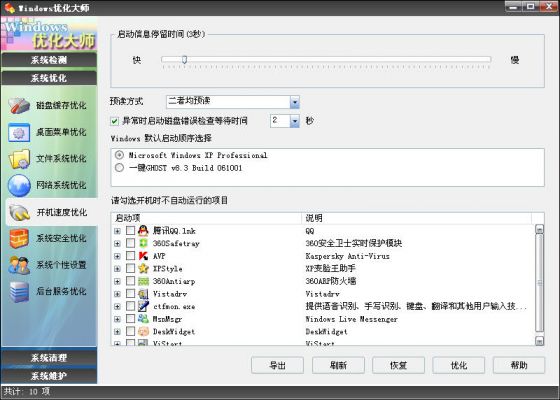Click the 导出 button
Viewport: 560px width, 400px height.
click(x=278, y=365)
